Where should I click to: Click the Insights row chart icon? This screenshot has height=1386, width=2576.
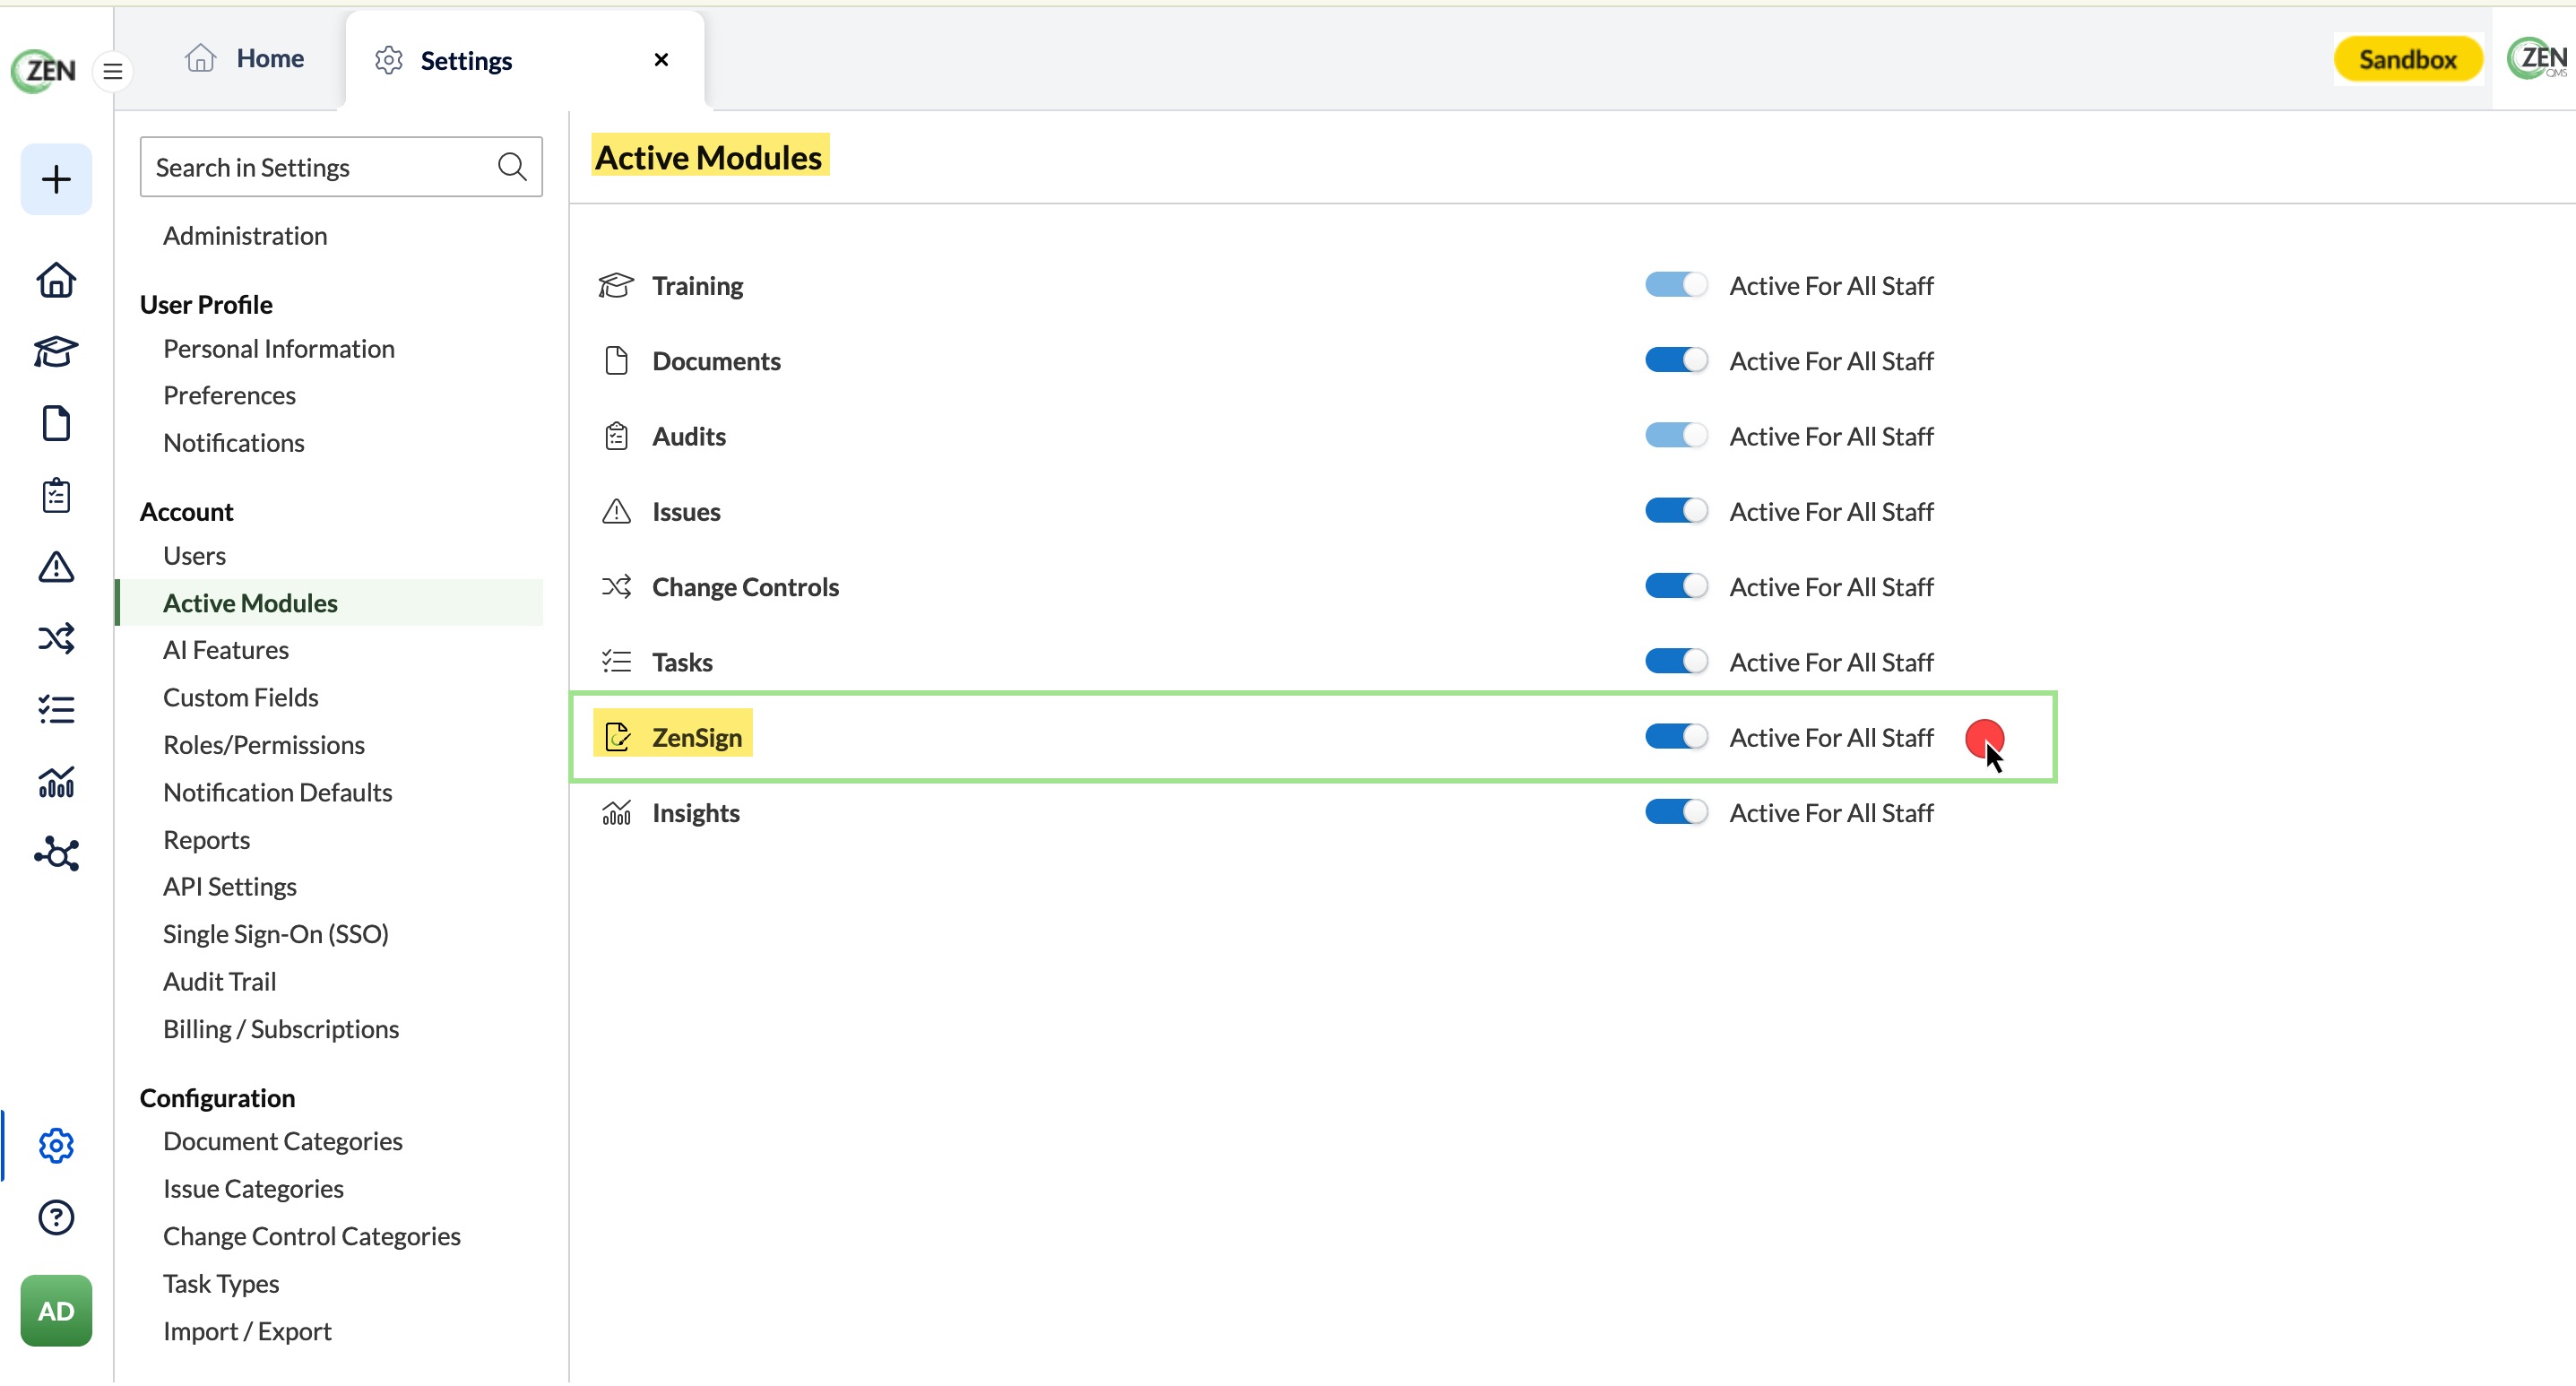[616, 813]
